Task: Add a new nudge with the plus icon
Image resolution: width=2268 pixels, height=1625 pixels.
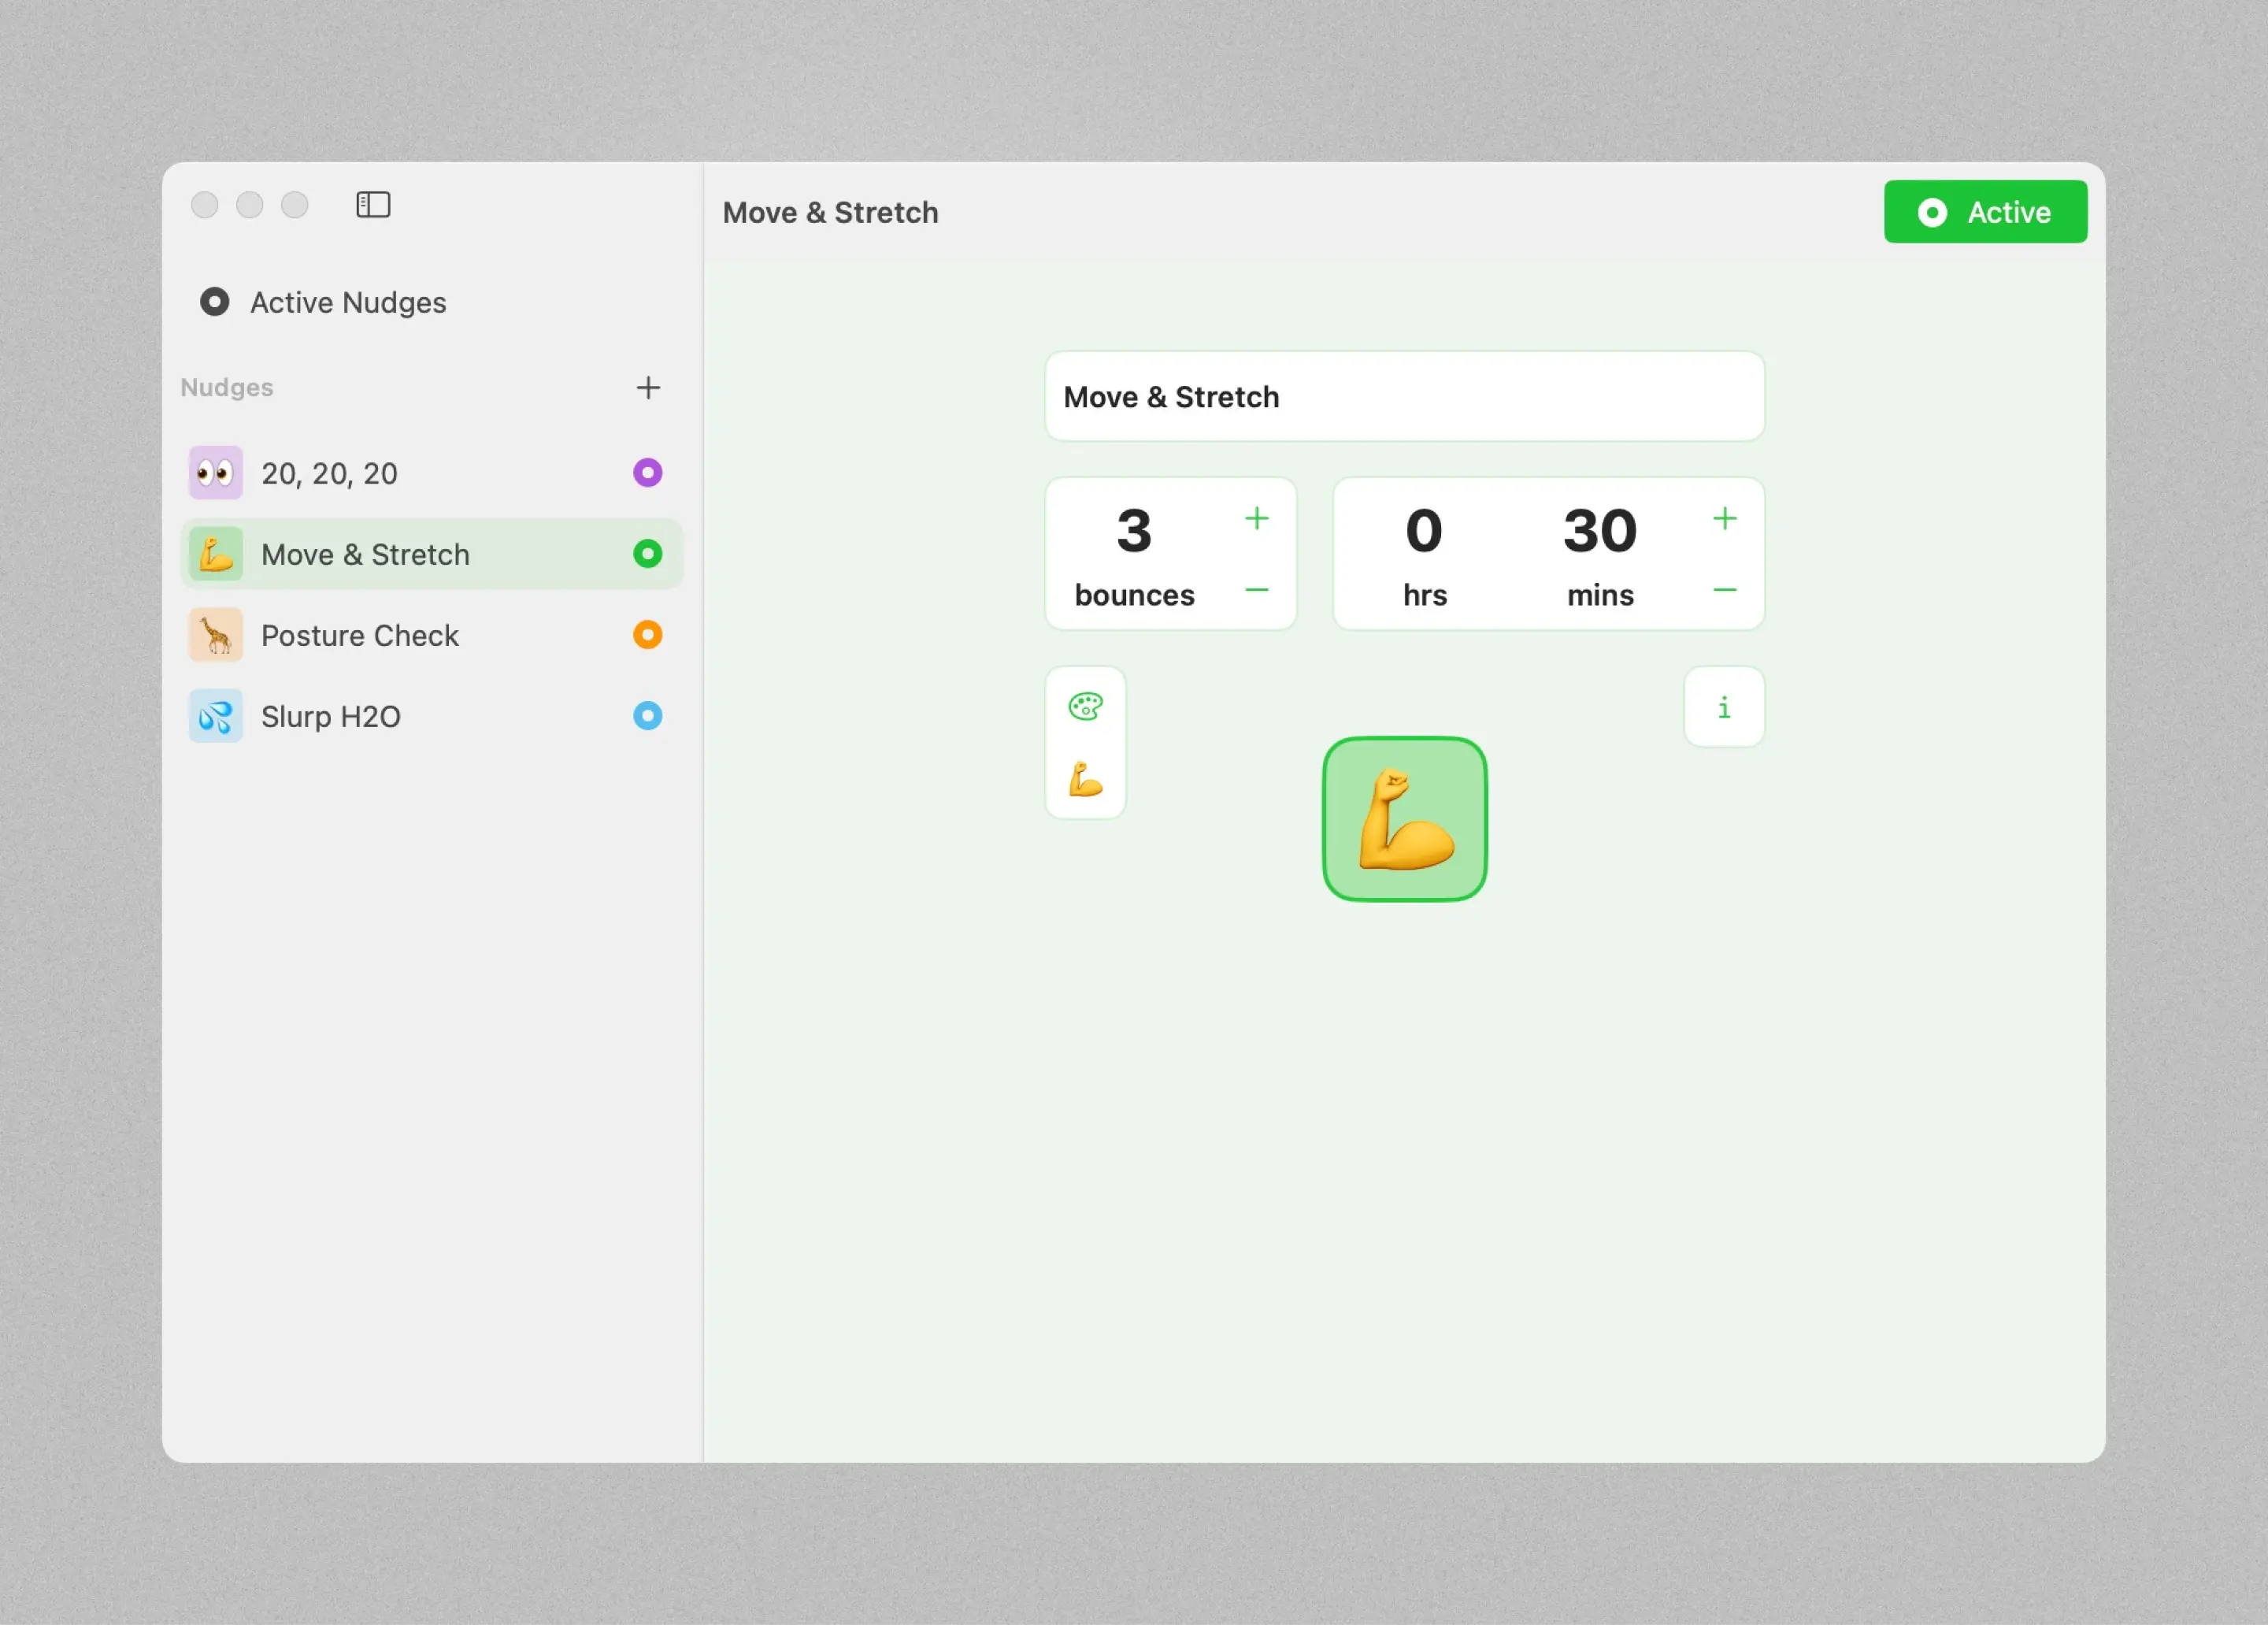Action: pos(648,388)
